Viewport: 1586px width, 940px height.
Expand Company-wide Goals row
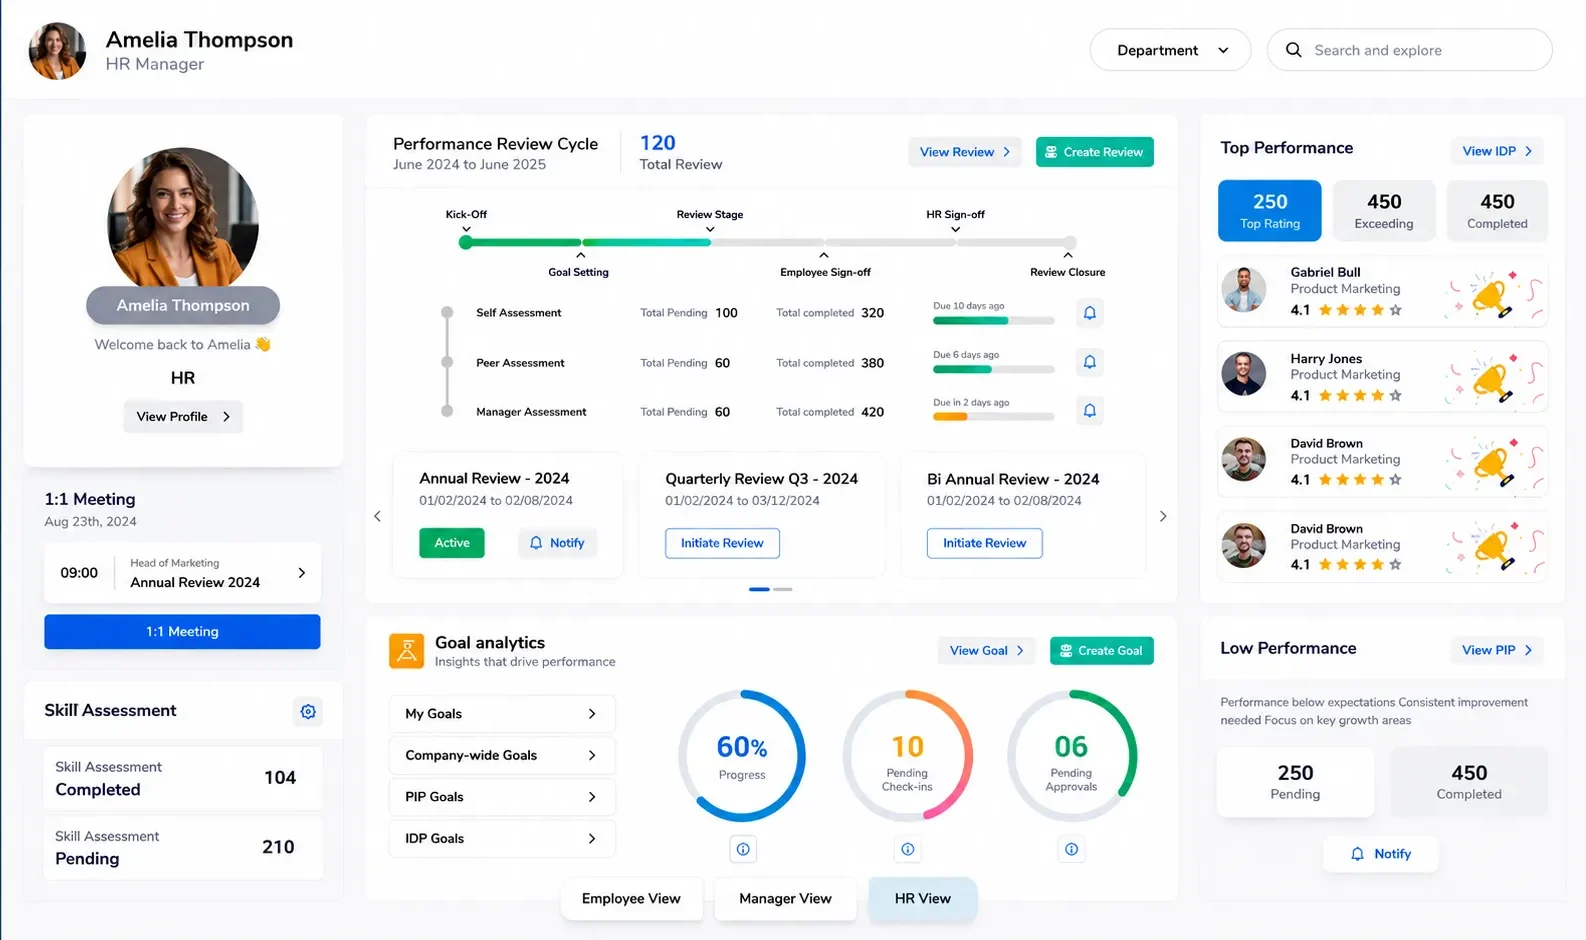pos(502,755)
